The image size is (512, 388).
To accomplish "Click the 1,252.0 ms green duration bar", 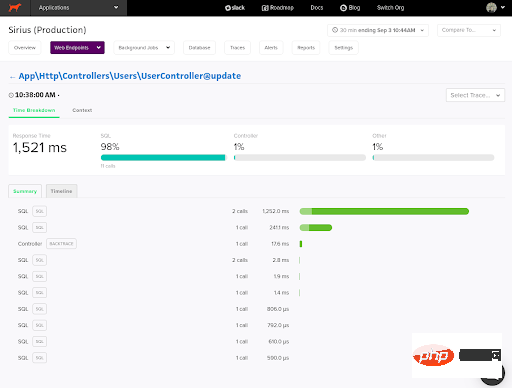I will point(384,211).
